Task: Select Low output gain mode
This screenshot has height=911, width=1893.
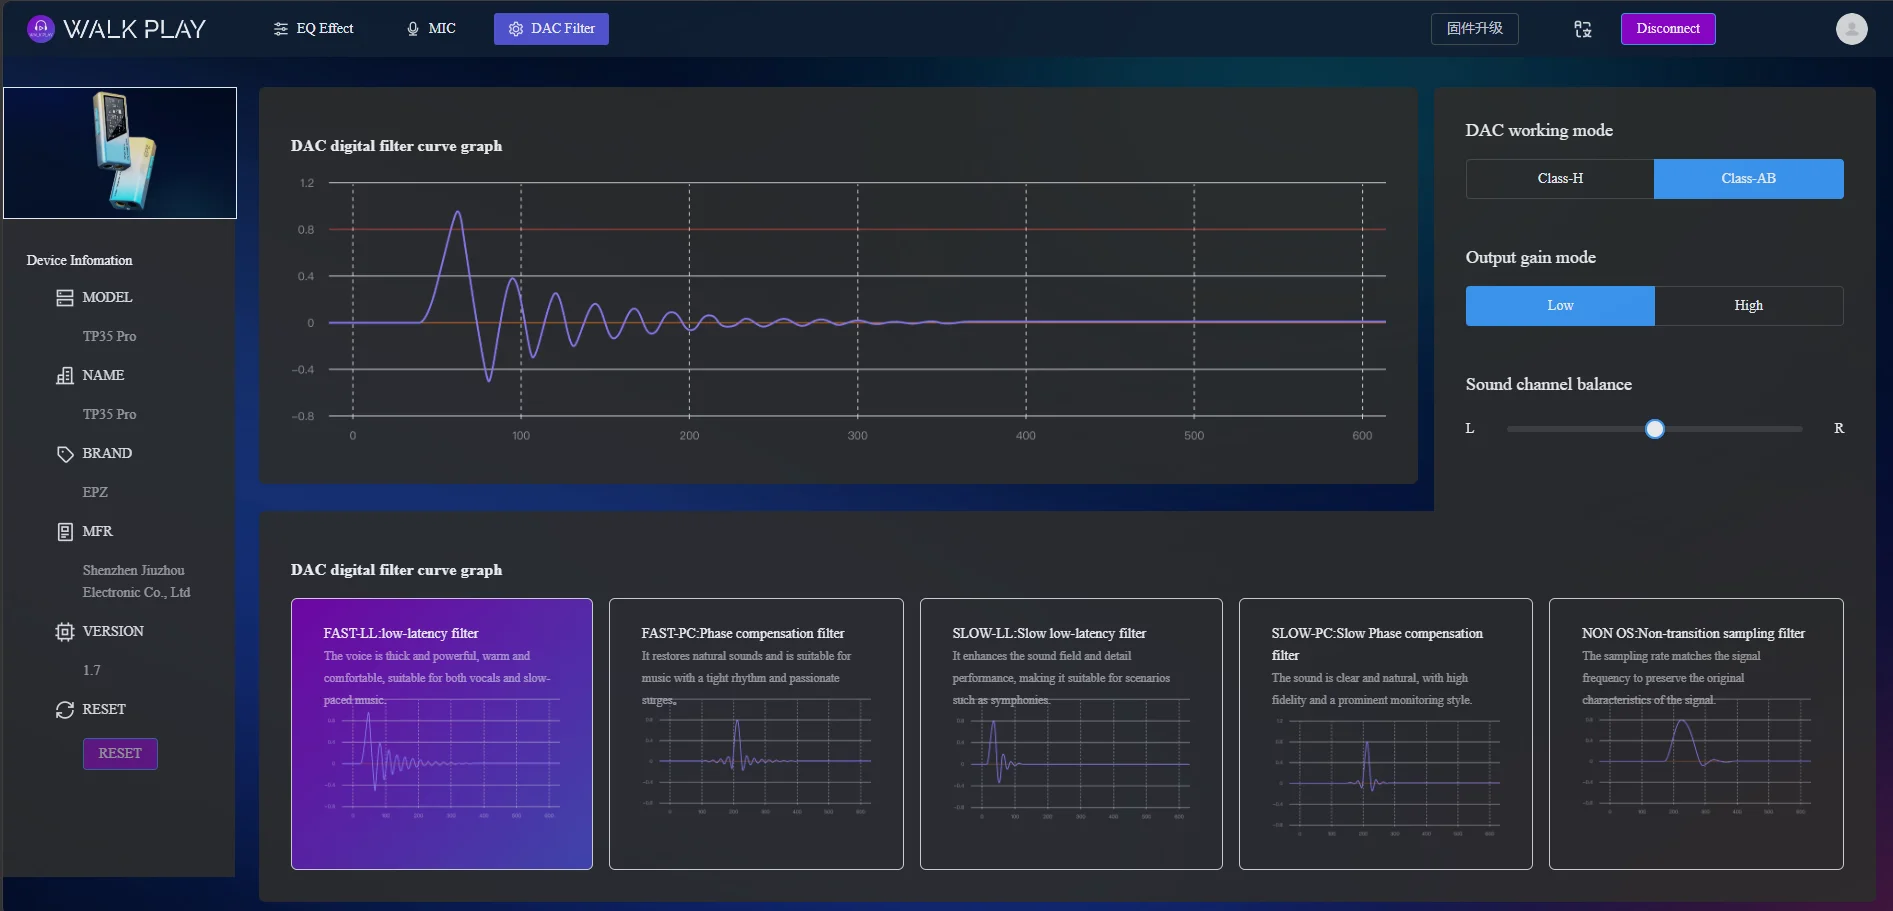Action: click(1560, 306)
